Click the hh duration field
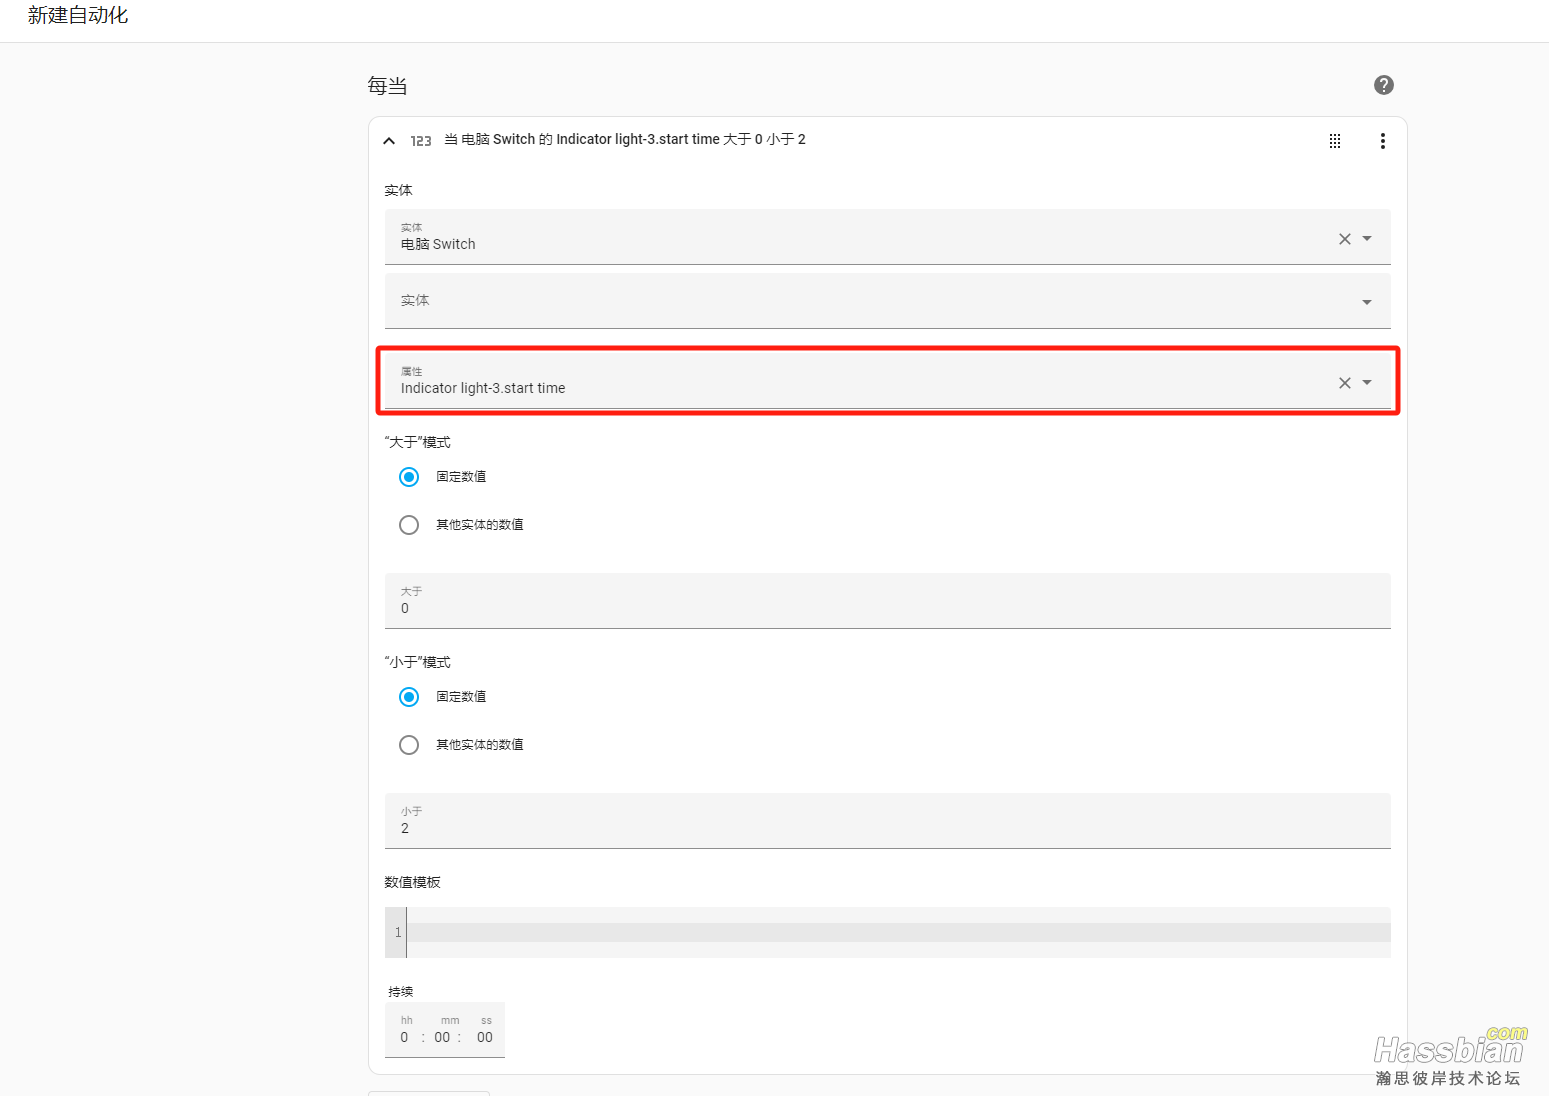Image resolution: width=1549 pixels, height=1096 pixels. [405, 1037]
